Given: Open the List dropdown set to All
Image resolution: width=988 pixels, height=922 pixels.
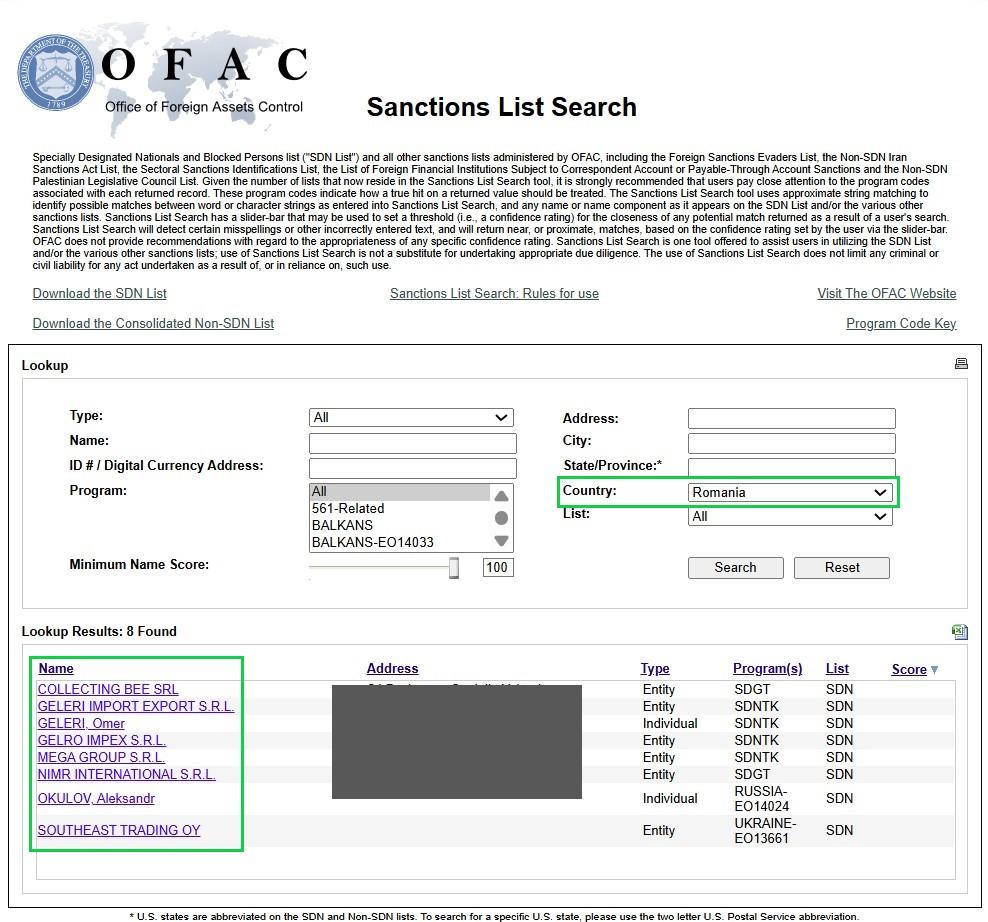Looking at the screenshot, I should click(x=790, y=516).
